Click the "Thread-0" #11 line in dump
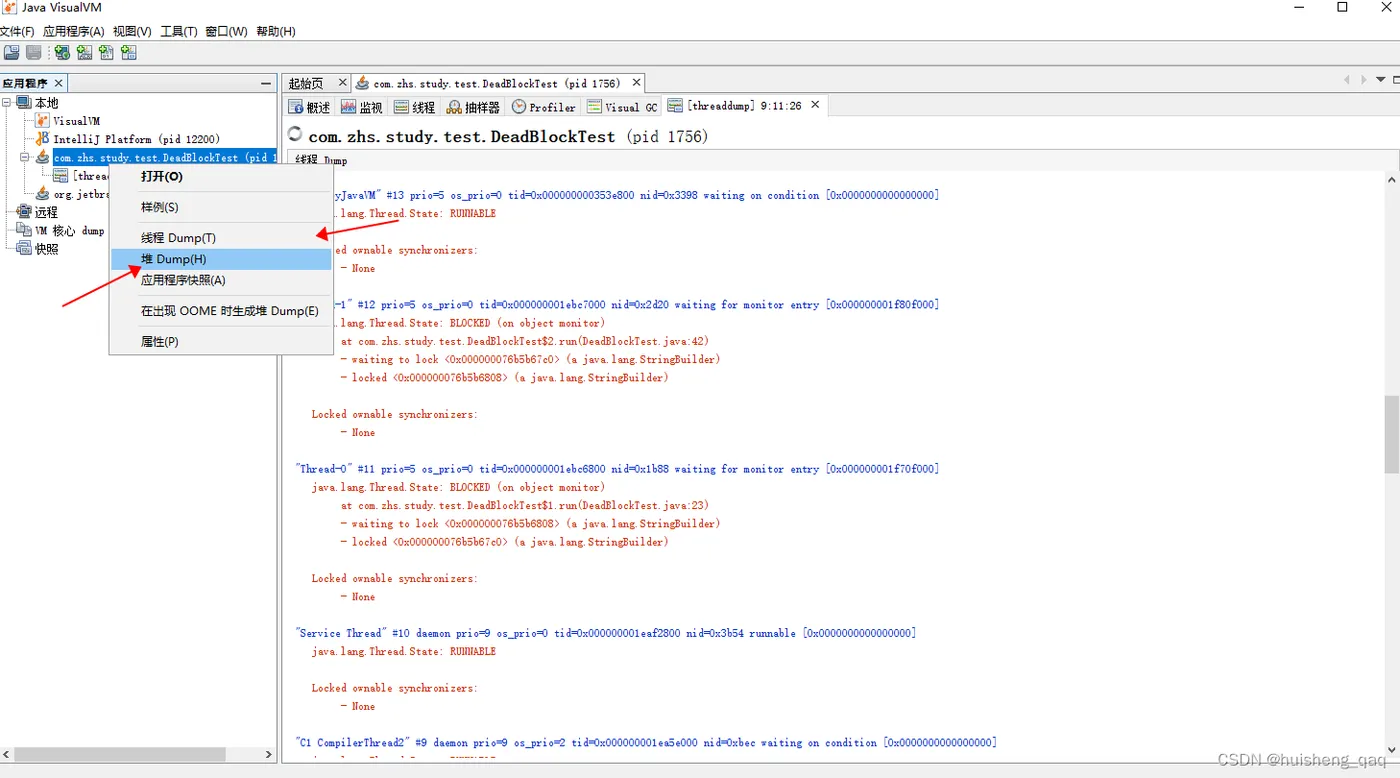The image size is (1400, 778). [617, 469]
